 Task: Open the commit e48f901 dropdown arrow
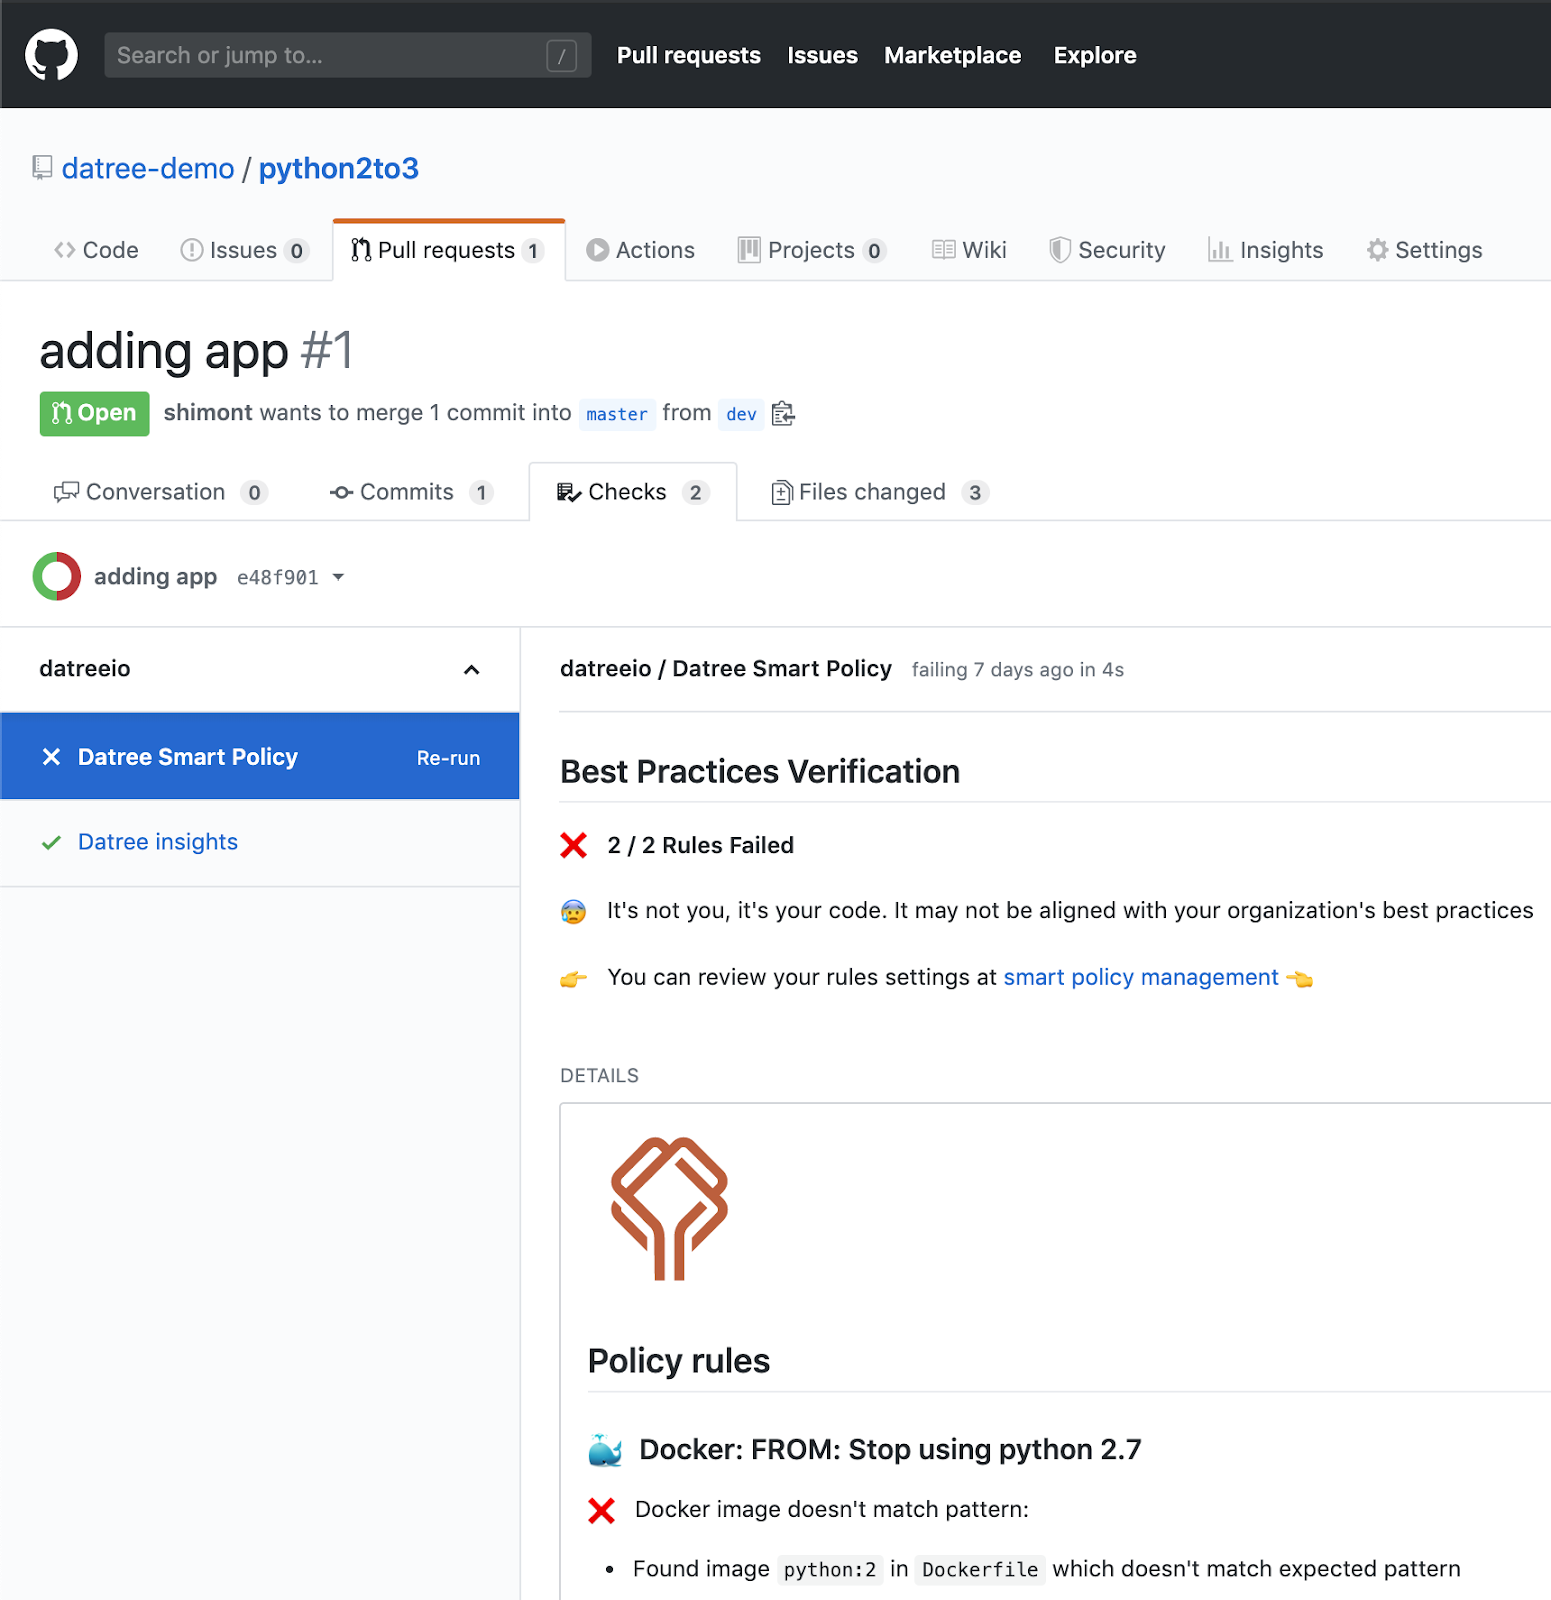[338, 577]
